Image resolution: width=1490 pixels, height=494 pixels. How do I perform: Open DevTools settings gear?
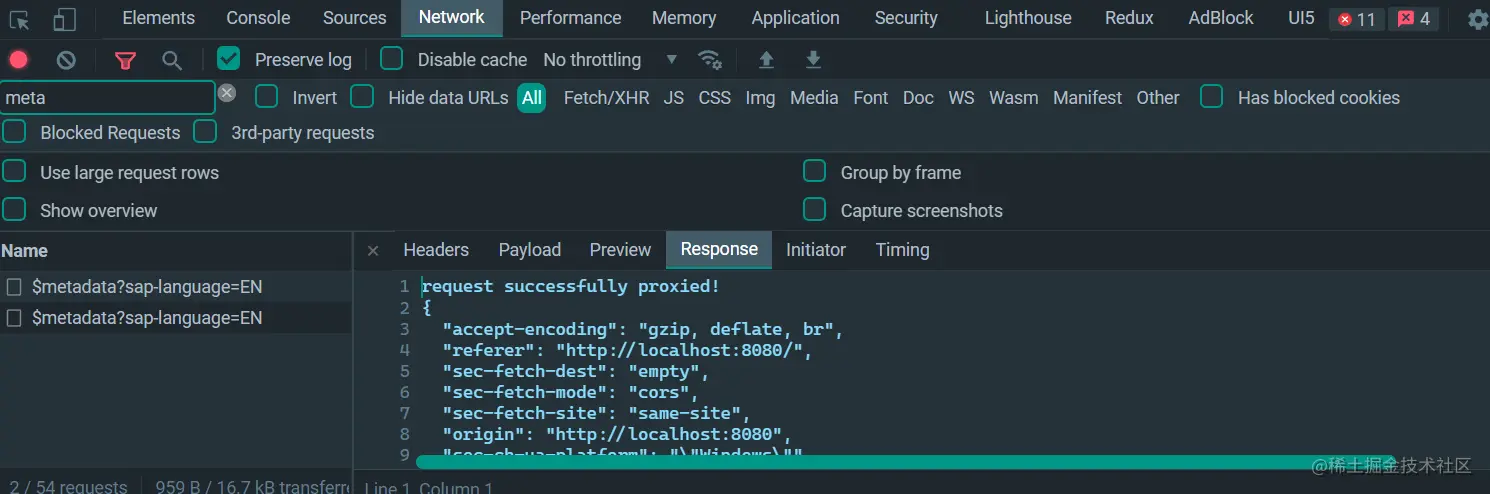[1477, 19]
